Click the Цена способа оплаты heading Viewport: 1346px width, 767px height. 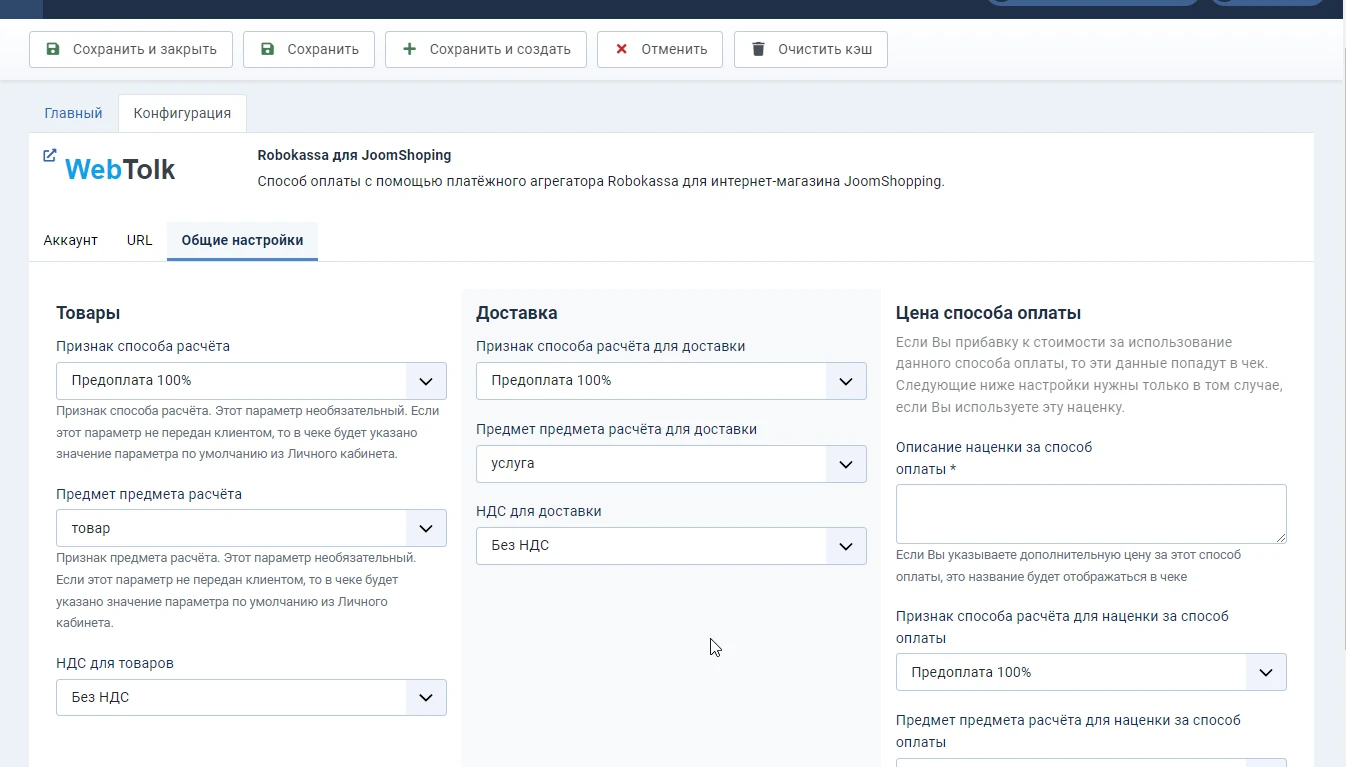pos(989,313)
